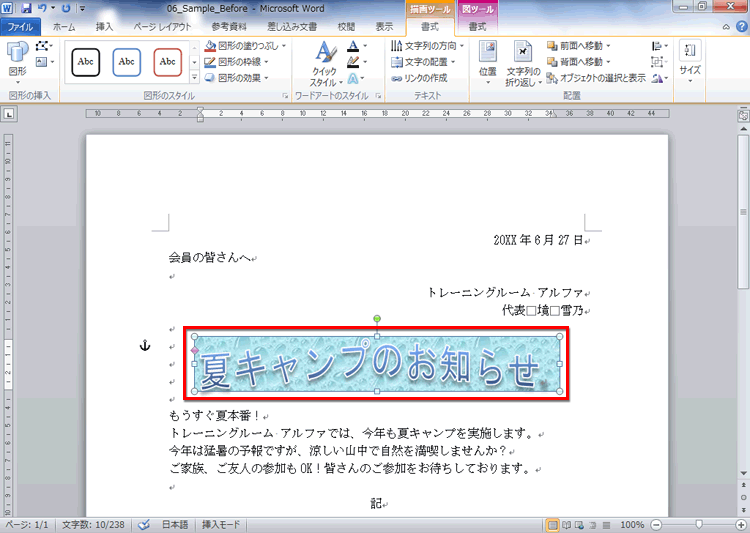Switch to the 参考資料 tab
This screenshot has width=750, height=533.
coord(229,27)
